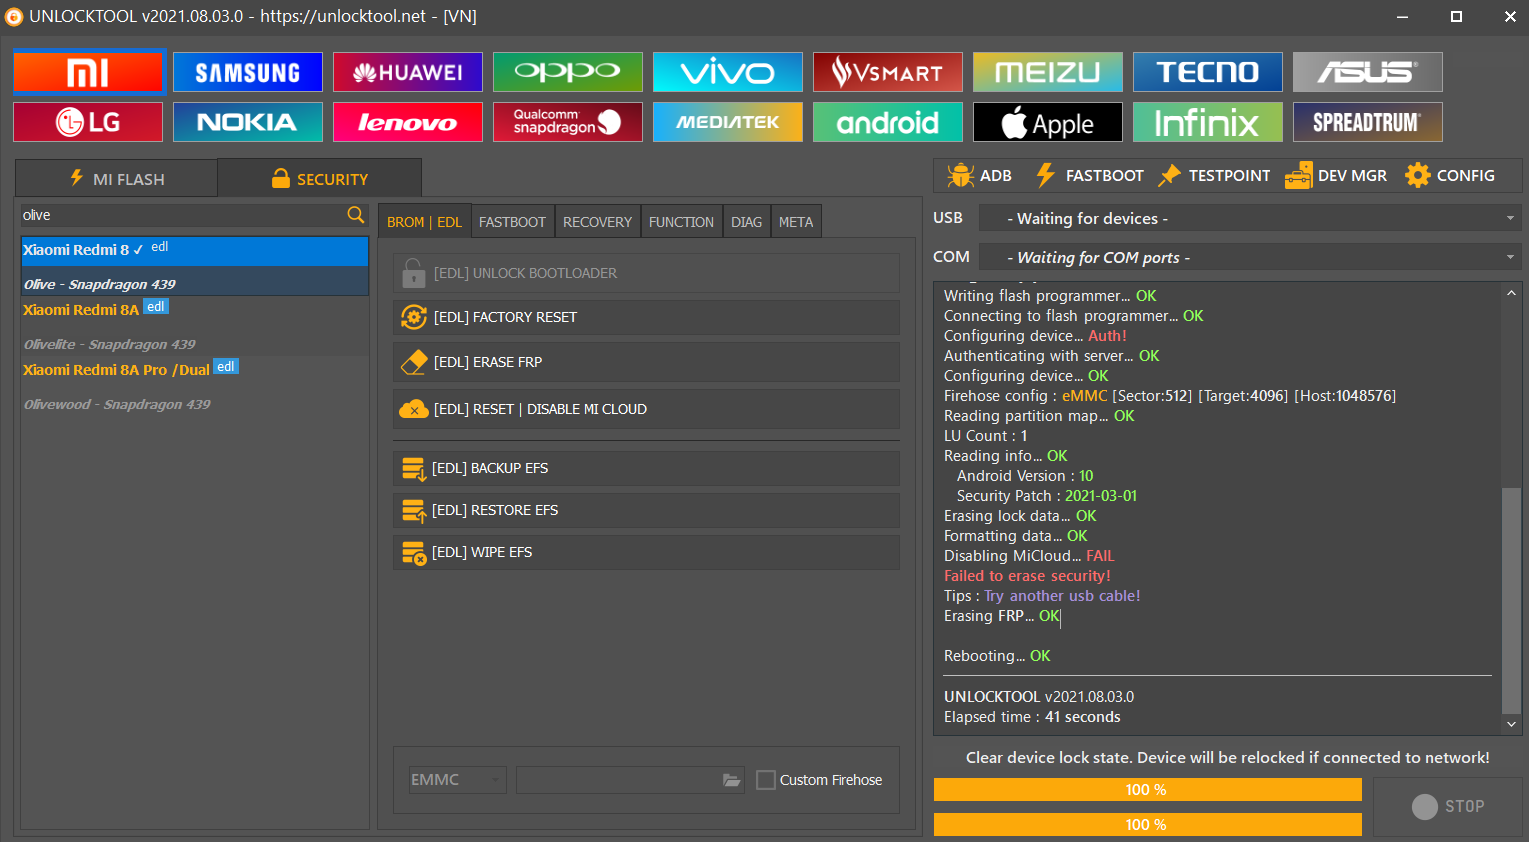Select the LG brand logo
The width and height of the screenshot is (1529, 842).
88,122
